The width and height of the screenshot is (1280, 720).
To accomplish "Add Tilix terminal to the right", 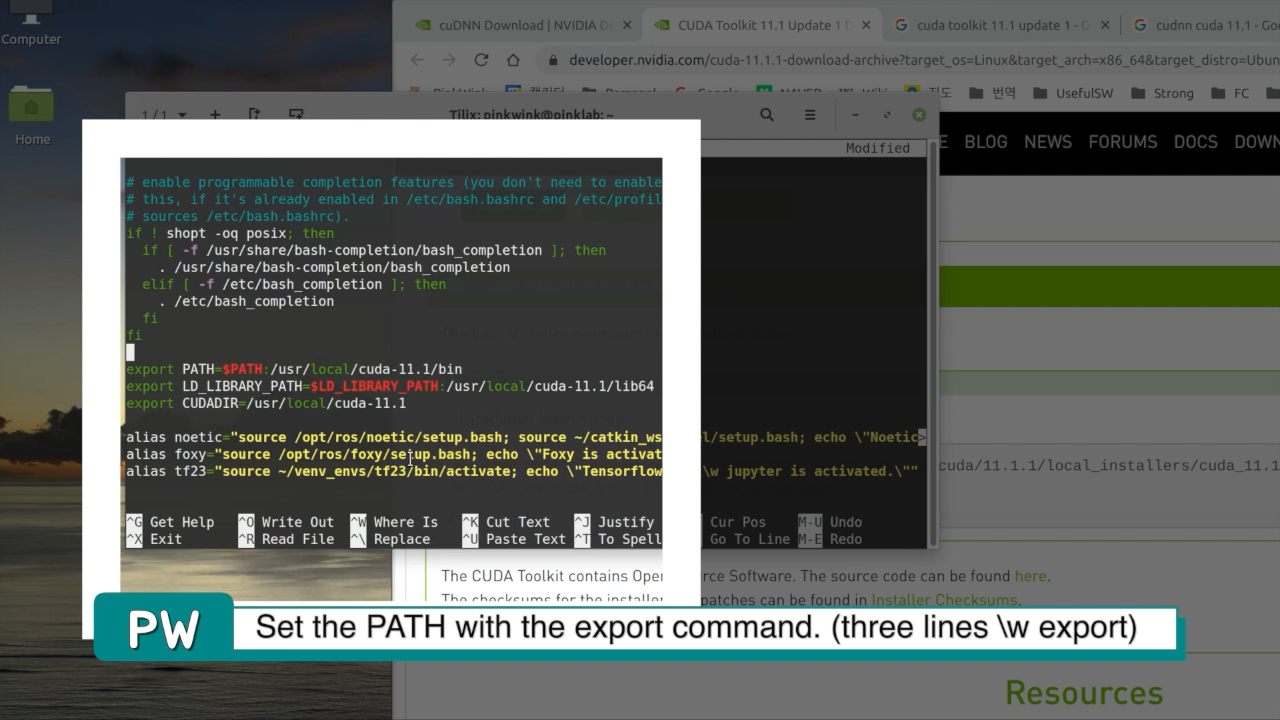I will click(254, 115).
